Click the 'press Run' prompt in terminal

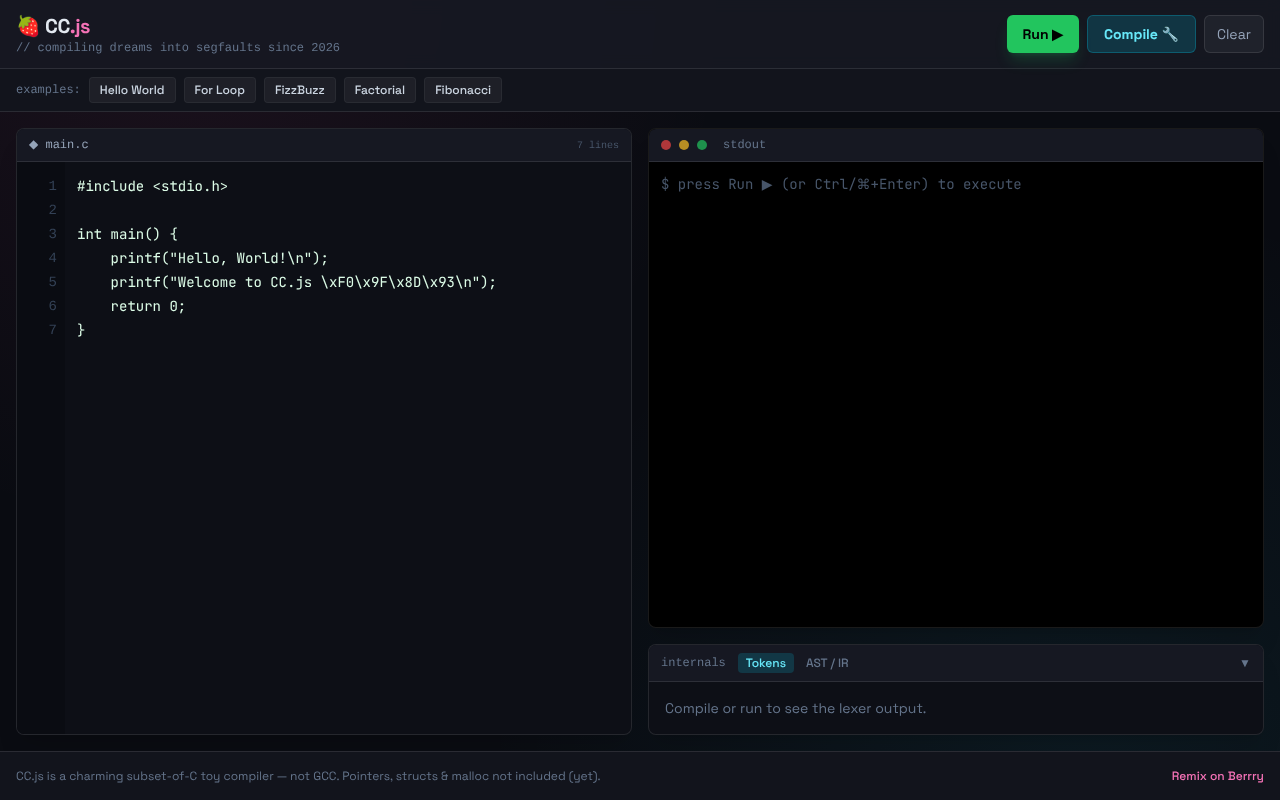[x=841, y=184]
